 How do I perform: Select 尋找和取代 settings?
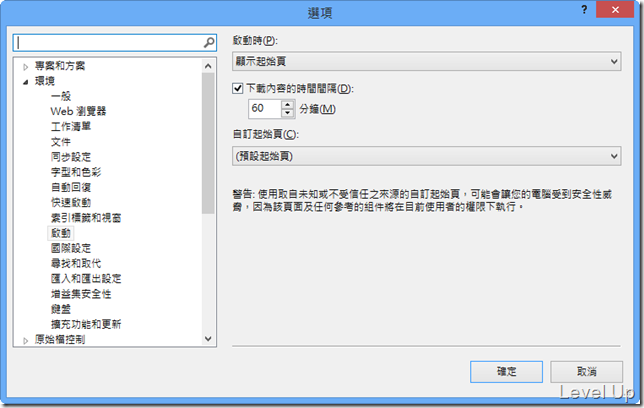point(76,263)
